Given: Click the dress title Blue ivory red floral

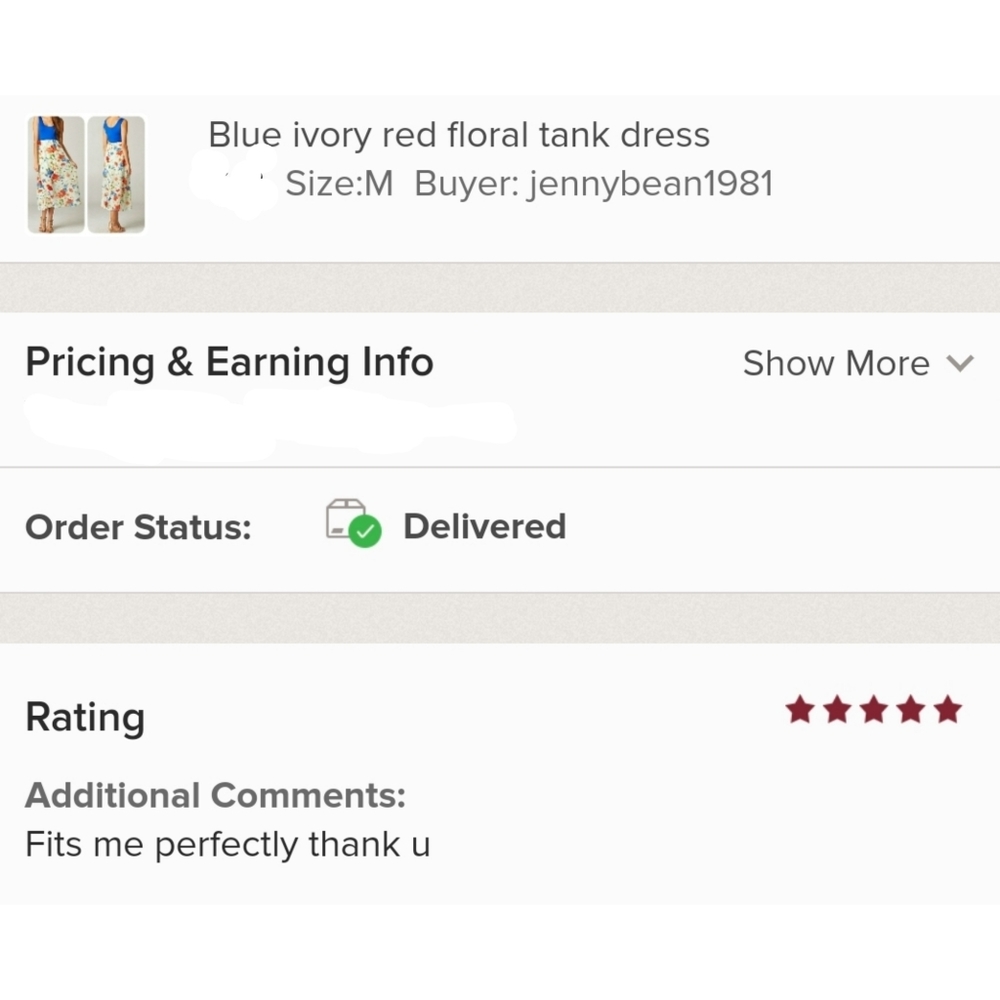Looking at the screenshot, I should (459, 134).
